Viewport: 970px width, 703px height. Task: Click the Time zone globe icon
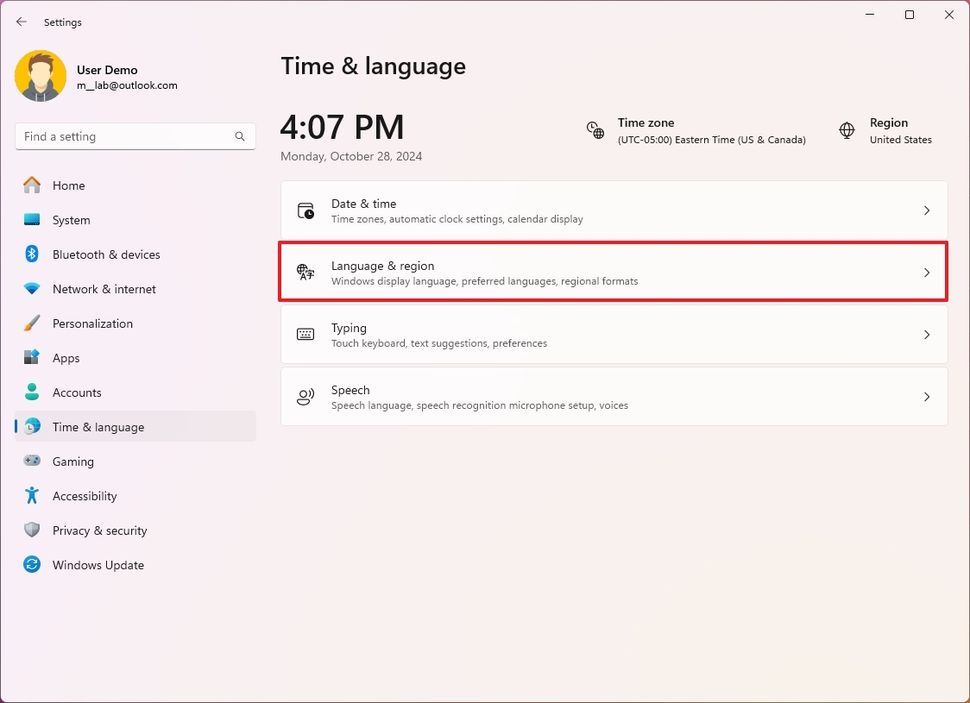coord(596,131)
